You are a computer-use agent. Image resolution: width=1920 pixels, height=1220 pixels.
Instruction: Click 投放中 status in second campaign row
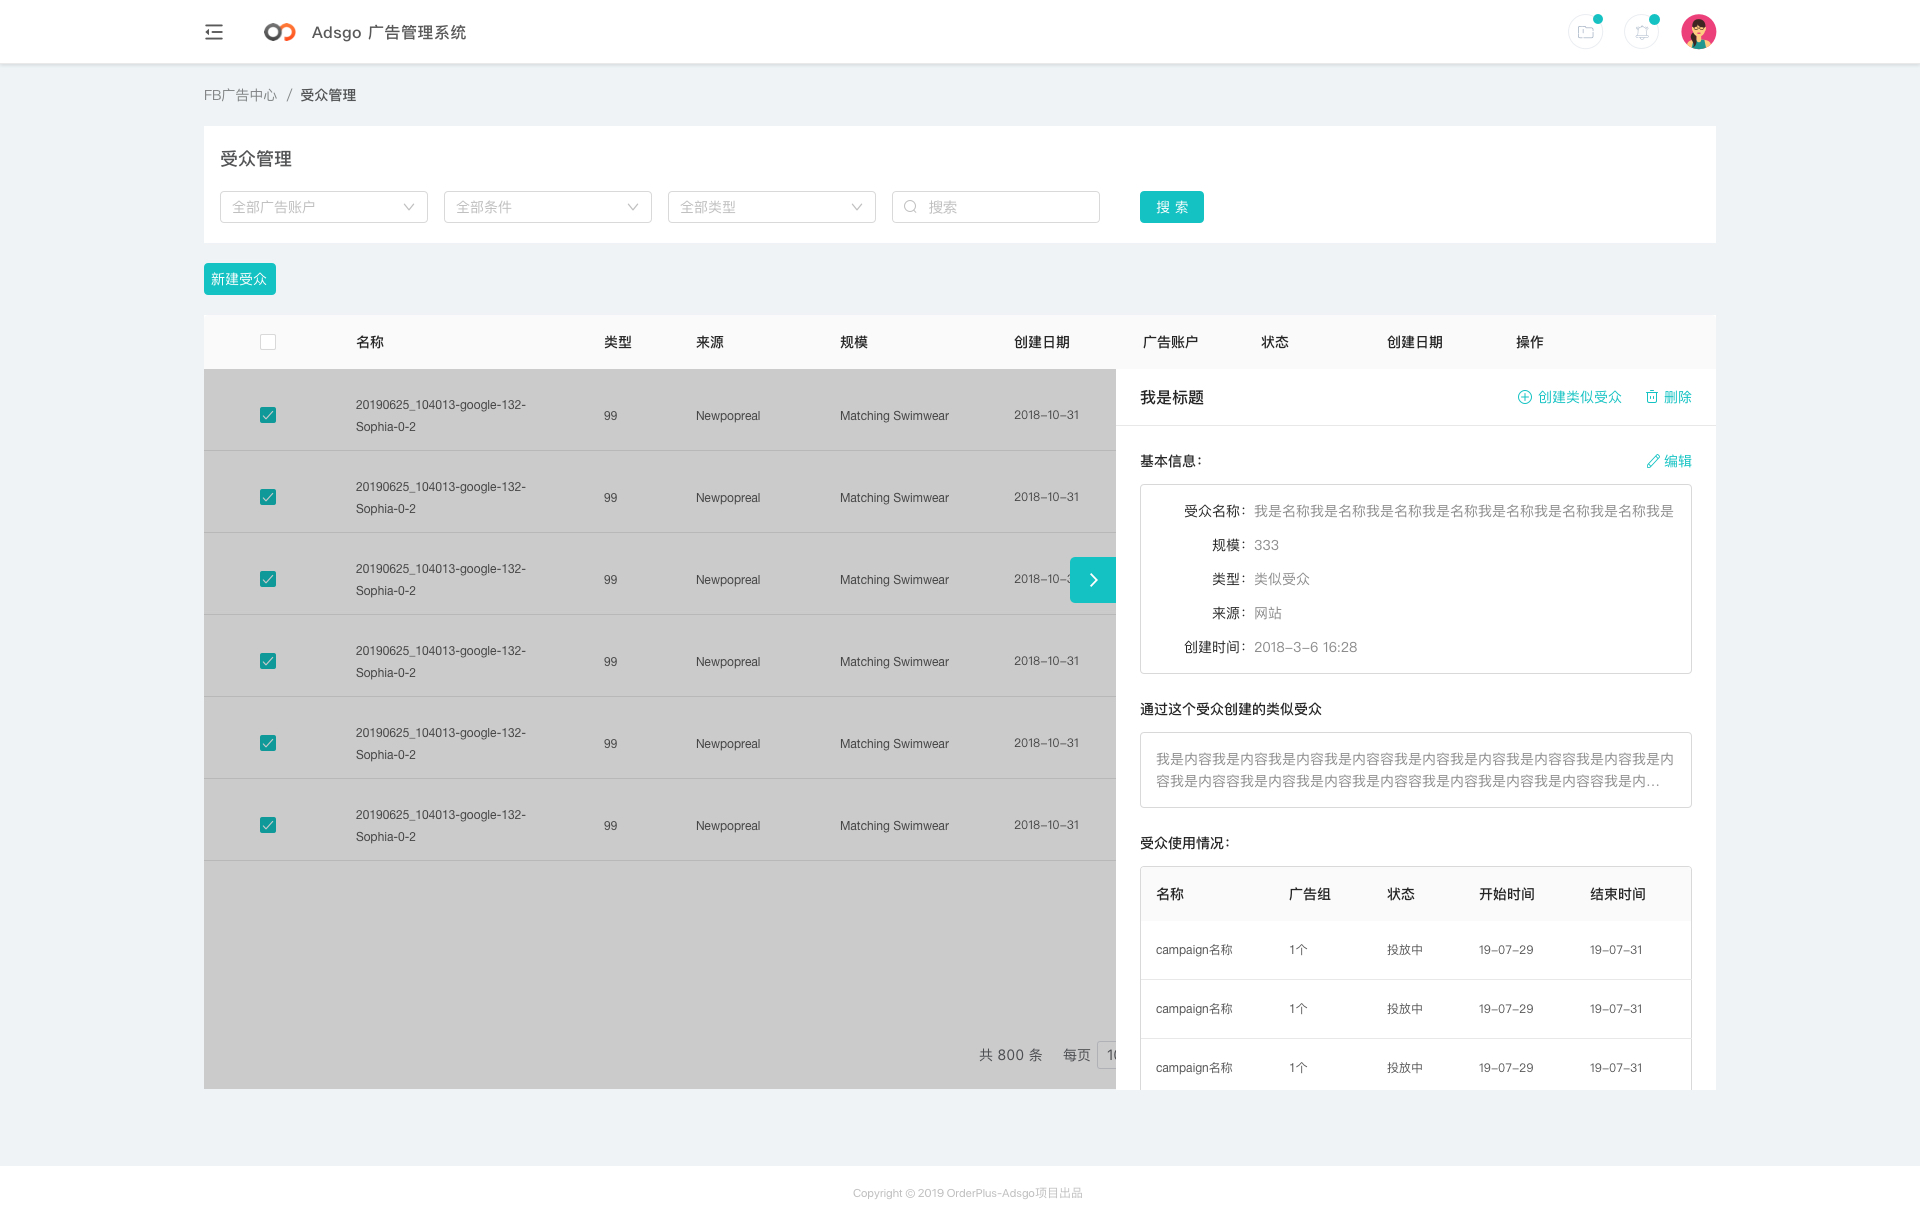pos(1405,1009)
